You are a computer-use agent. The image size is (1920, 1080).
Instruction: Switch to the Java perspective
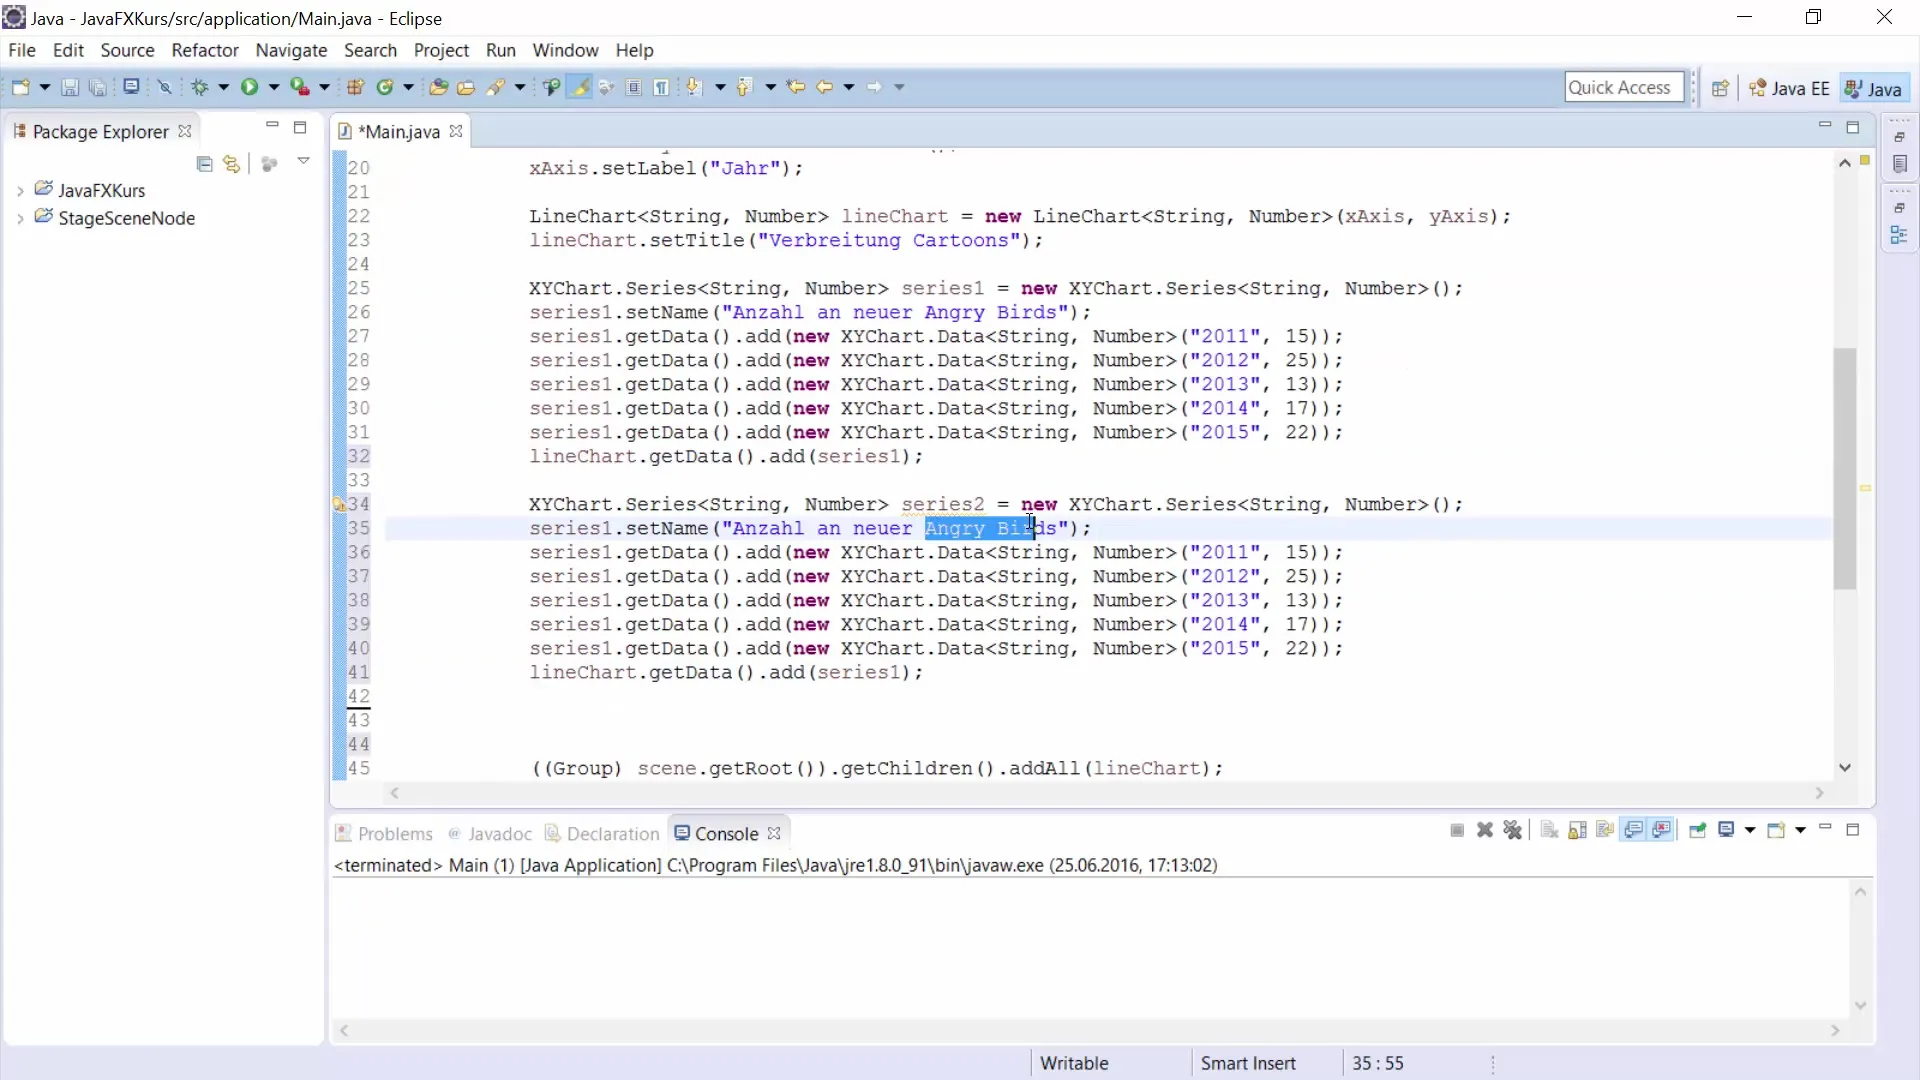[x=1873, y=88]
